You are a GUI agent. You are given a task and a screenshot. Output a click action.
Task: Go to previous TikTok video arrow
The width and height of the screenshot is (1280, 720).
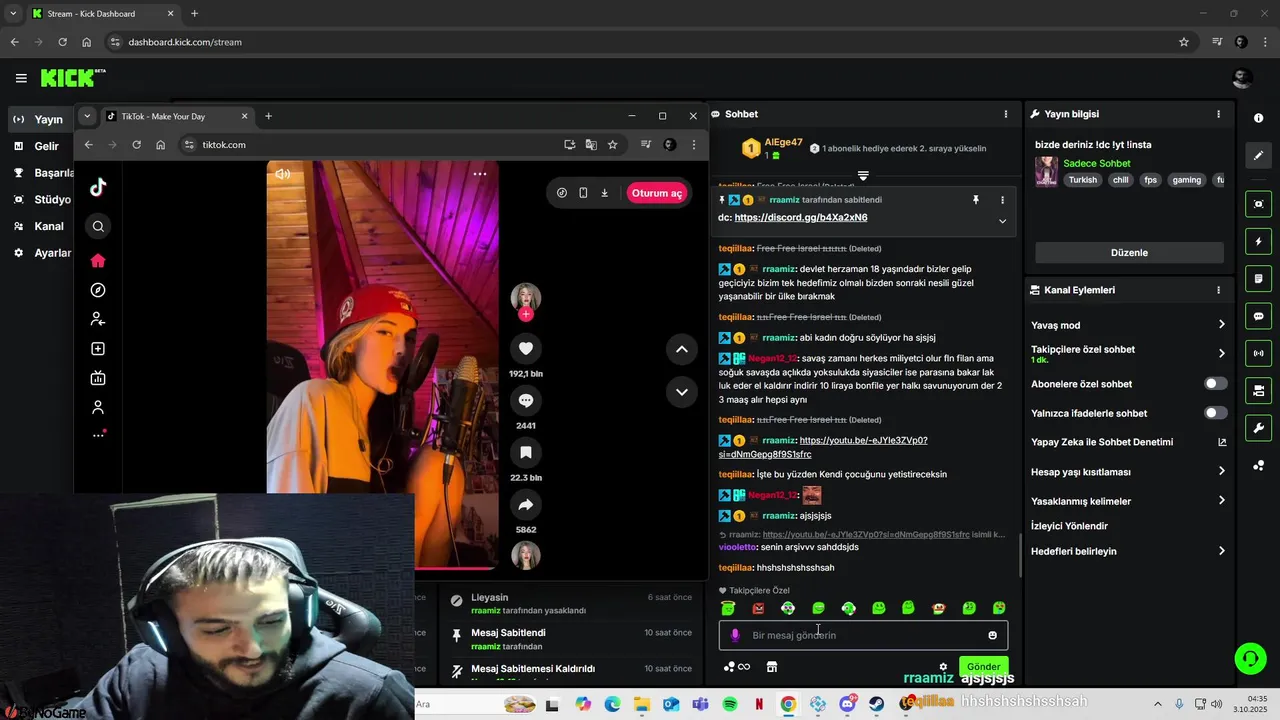pos(681,349)
